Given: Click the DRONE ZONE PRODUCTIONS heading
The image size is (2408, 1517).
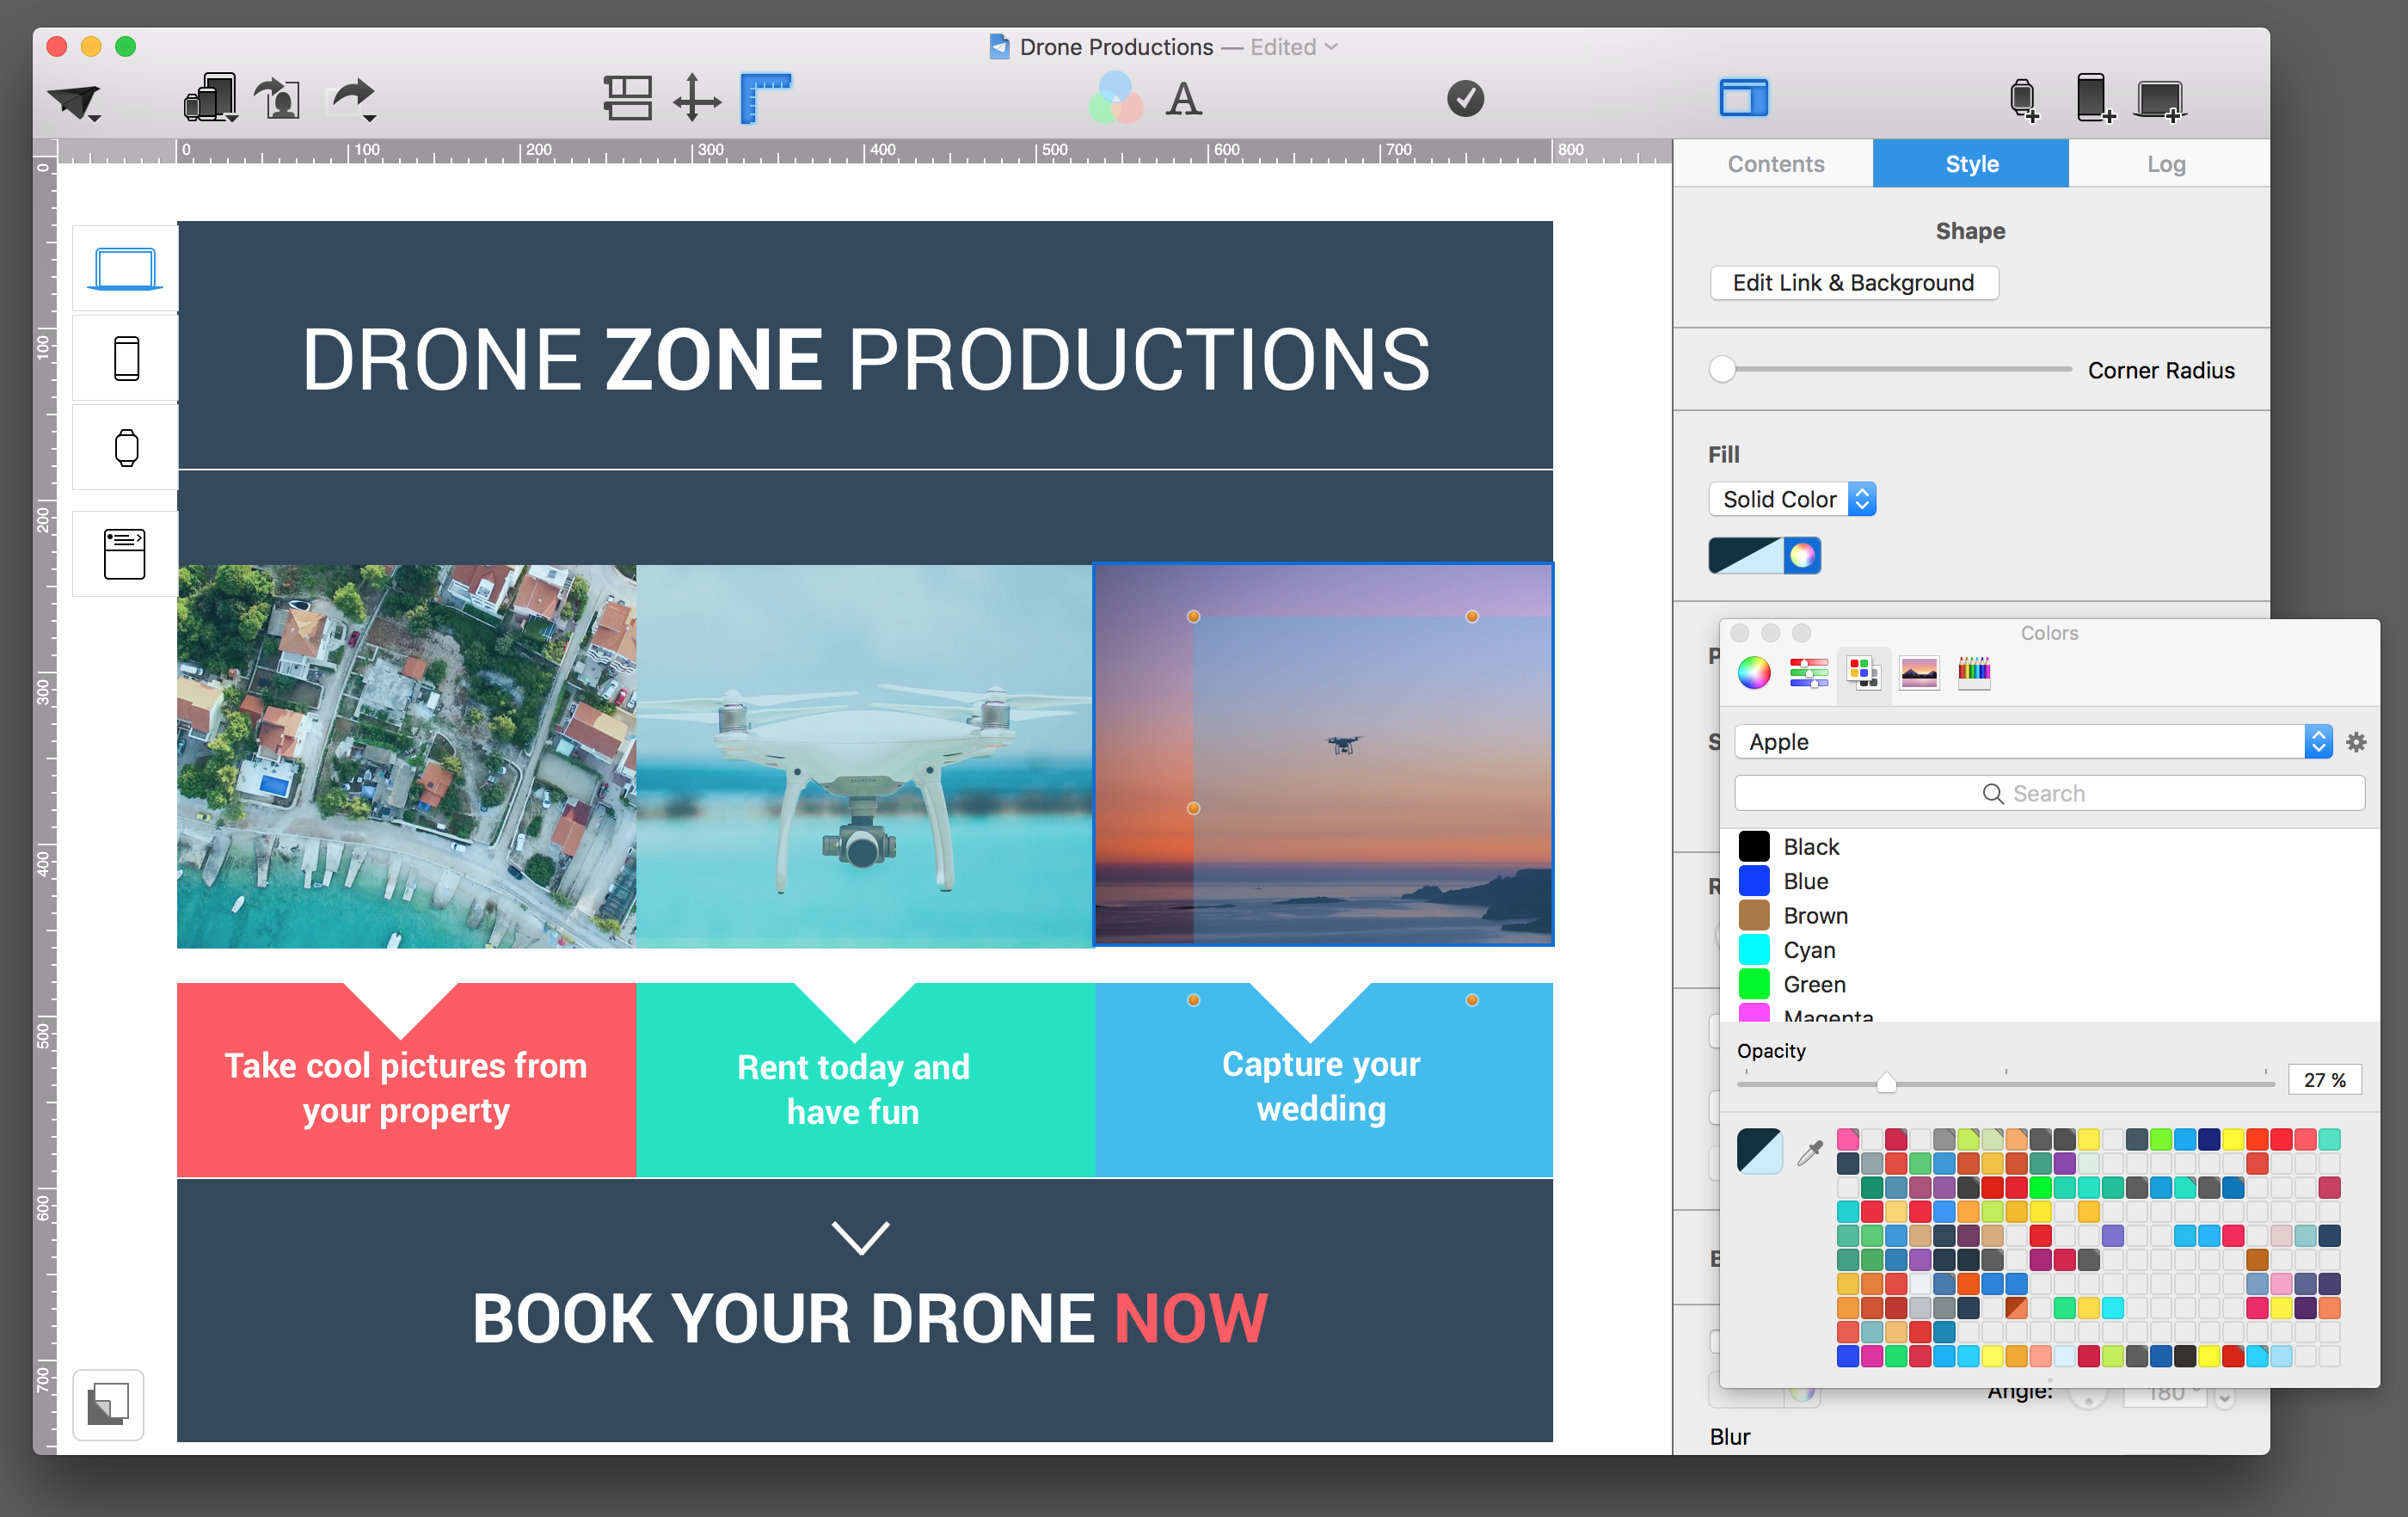Looking at the screenshot, I should coord(866,359).
